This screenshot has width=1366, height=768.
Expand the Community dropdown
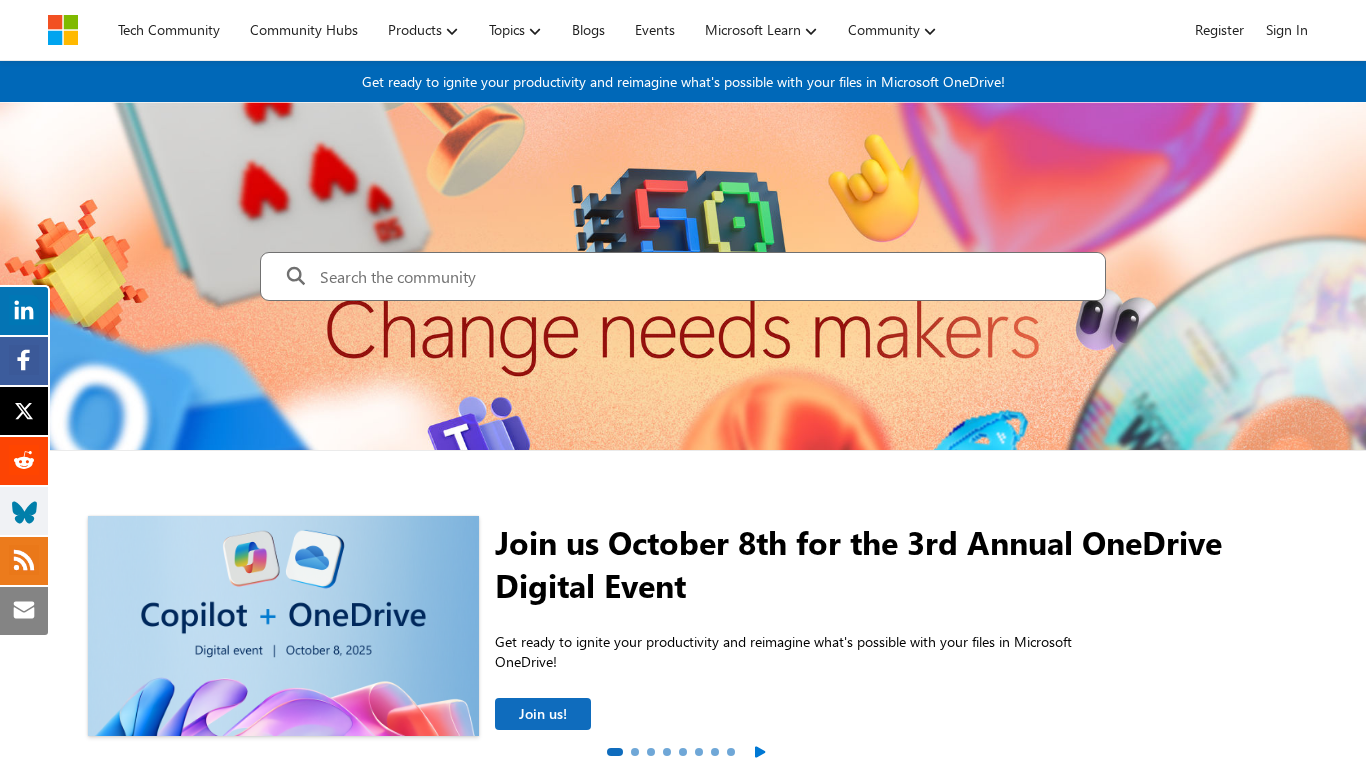(x=892, y=30)
